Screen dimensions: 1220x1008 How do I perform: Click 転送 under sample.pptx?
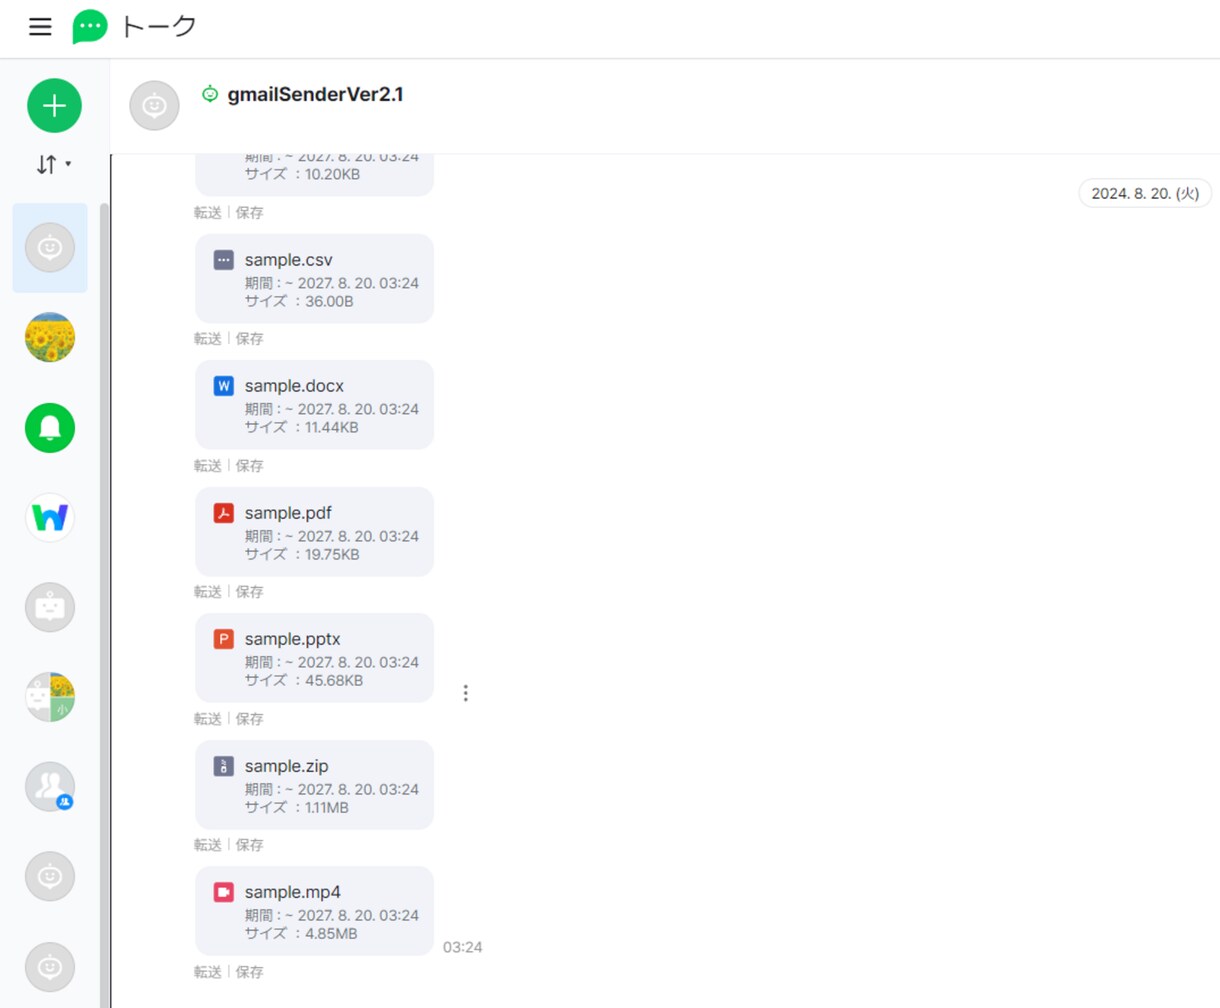click(208, 719)
